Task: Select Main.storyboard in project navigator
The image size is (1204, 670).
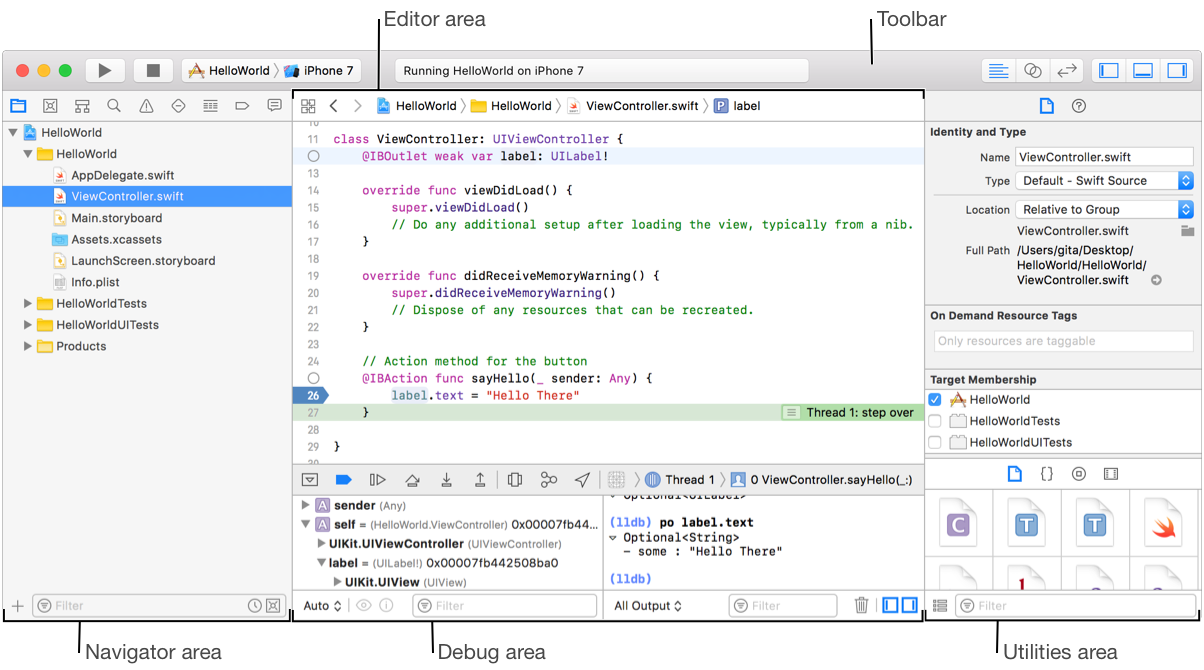Action: (116, 218)
